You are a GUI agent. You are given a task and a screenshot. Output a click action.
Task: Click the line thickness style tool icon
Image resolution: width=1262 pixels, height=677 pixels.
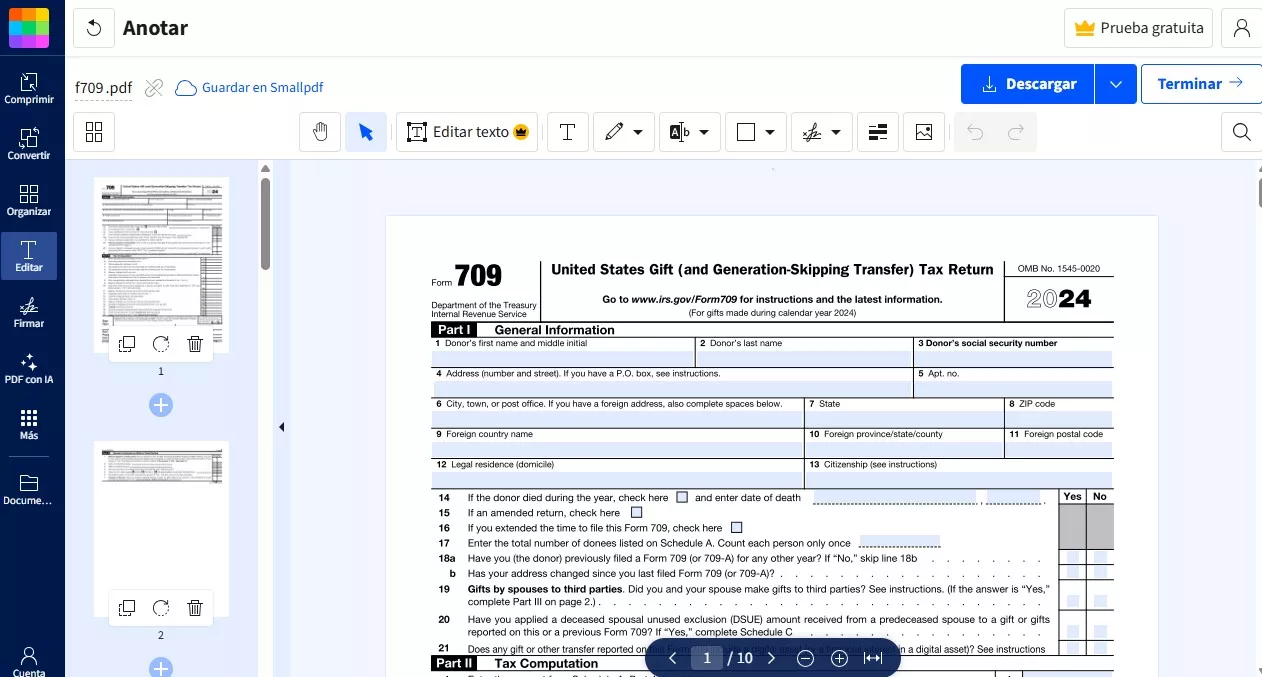click(877, 132)
